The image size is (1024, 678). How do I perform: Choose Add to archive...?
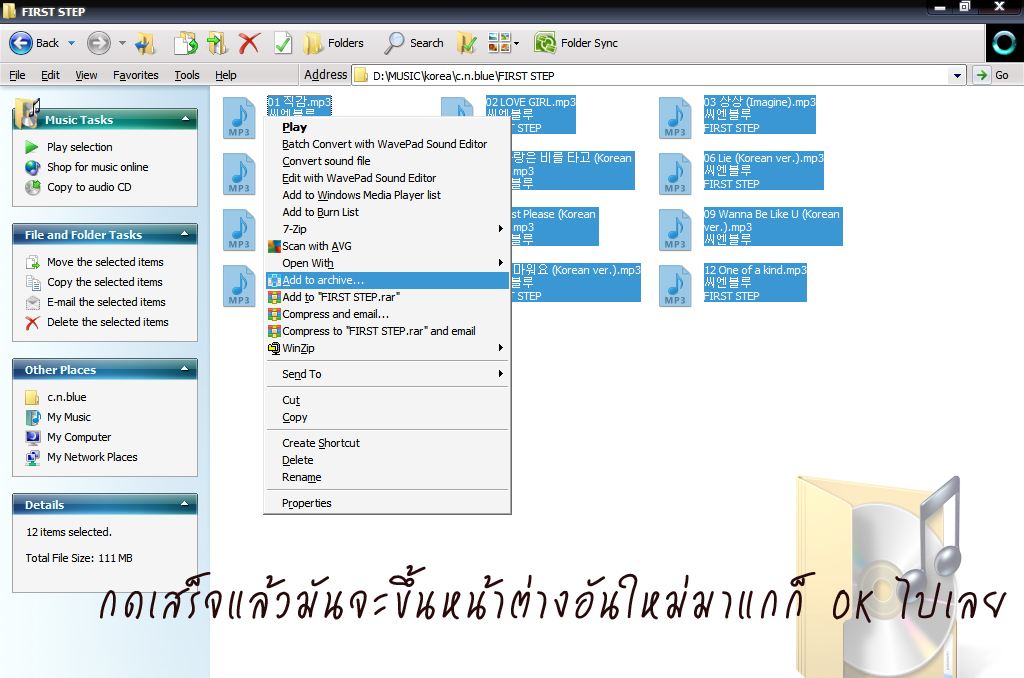(x=387, y=280)
